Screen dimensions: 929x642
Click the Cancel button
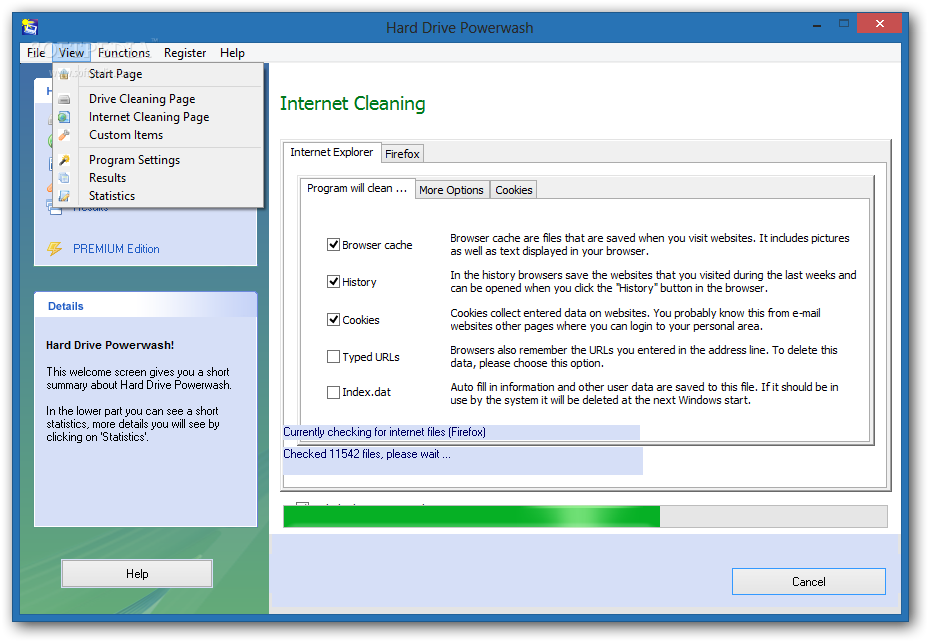tap(809, 582)
